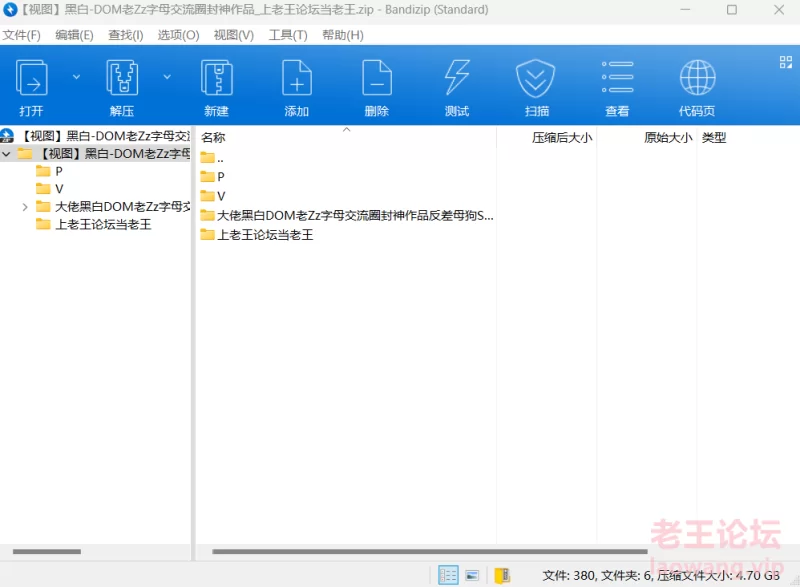Open the 查找(I) menu
This screenshot has width=800, height=587.
click(126, 35)
